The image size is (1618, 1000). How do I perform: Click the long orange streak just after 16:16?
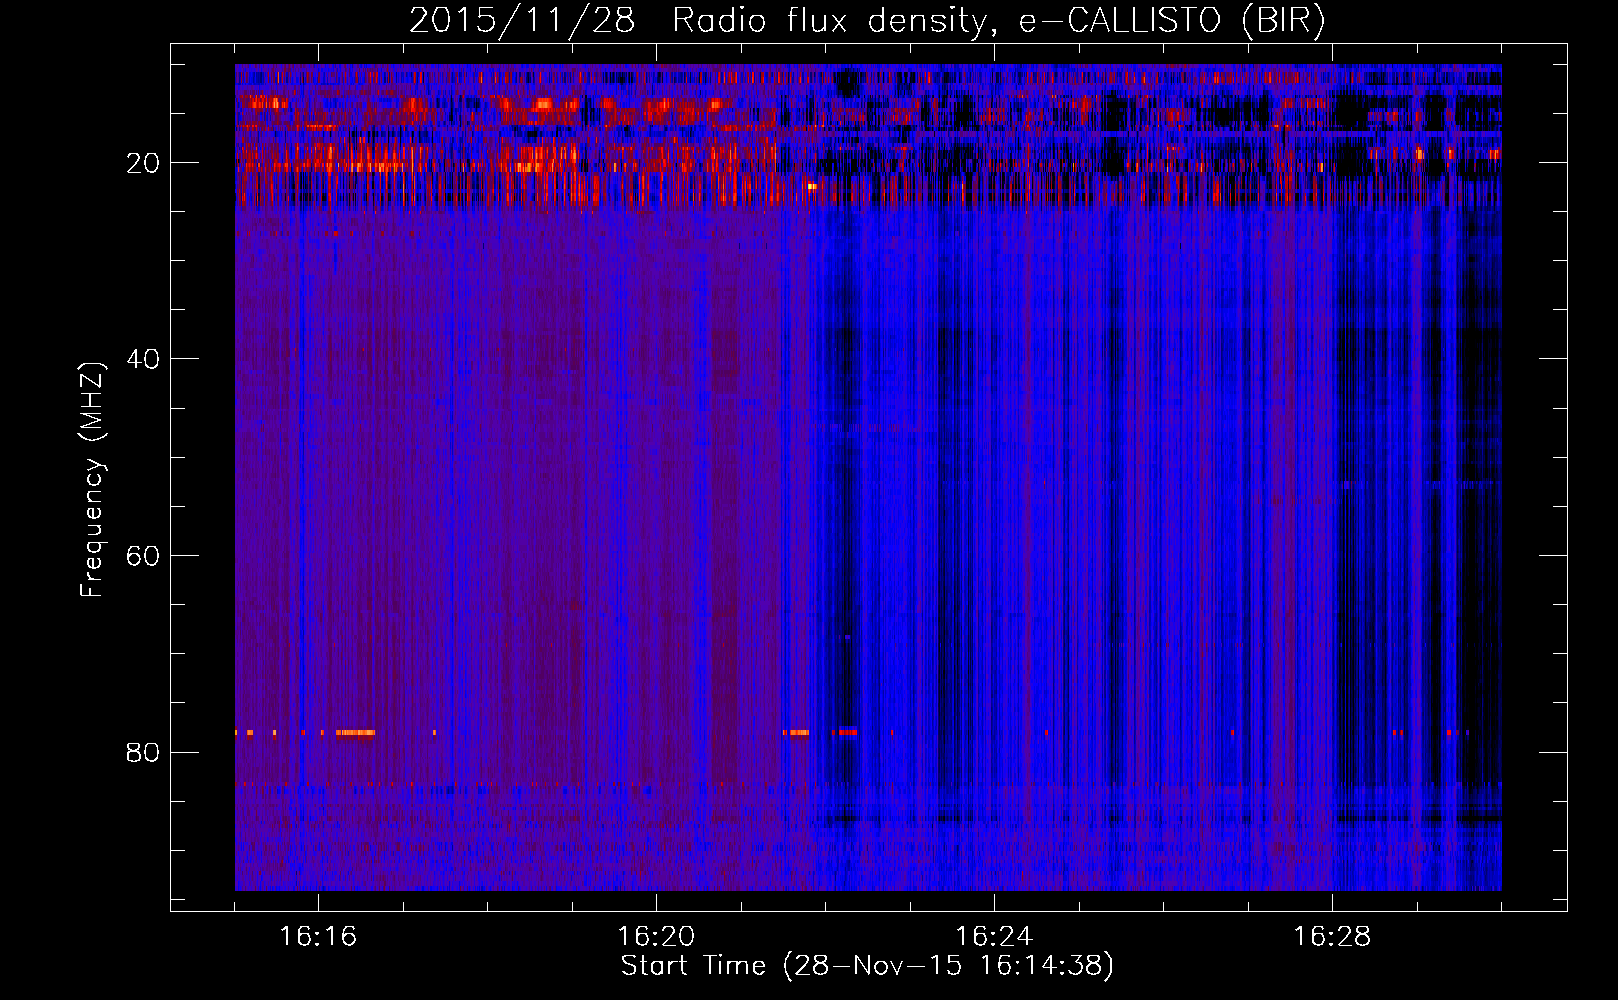pyautogui.click(x=355, y=733)
